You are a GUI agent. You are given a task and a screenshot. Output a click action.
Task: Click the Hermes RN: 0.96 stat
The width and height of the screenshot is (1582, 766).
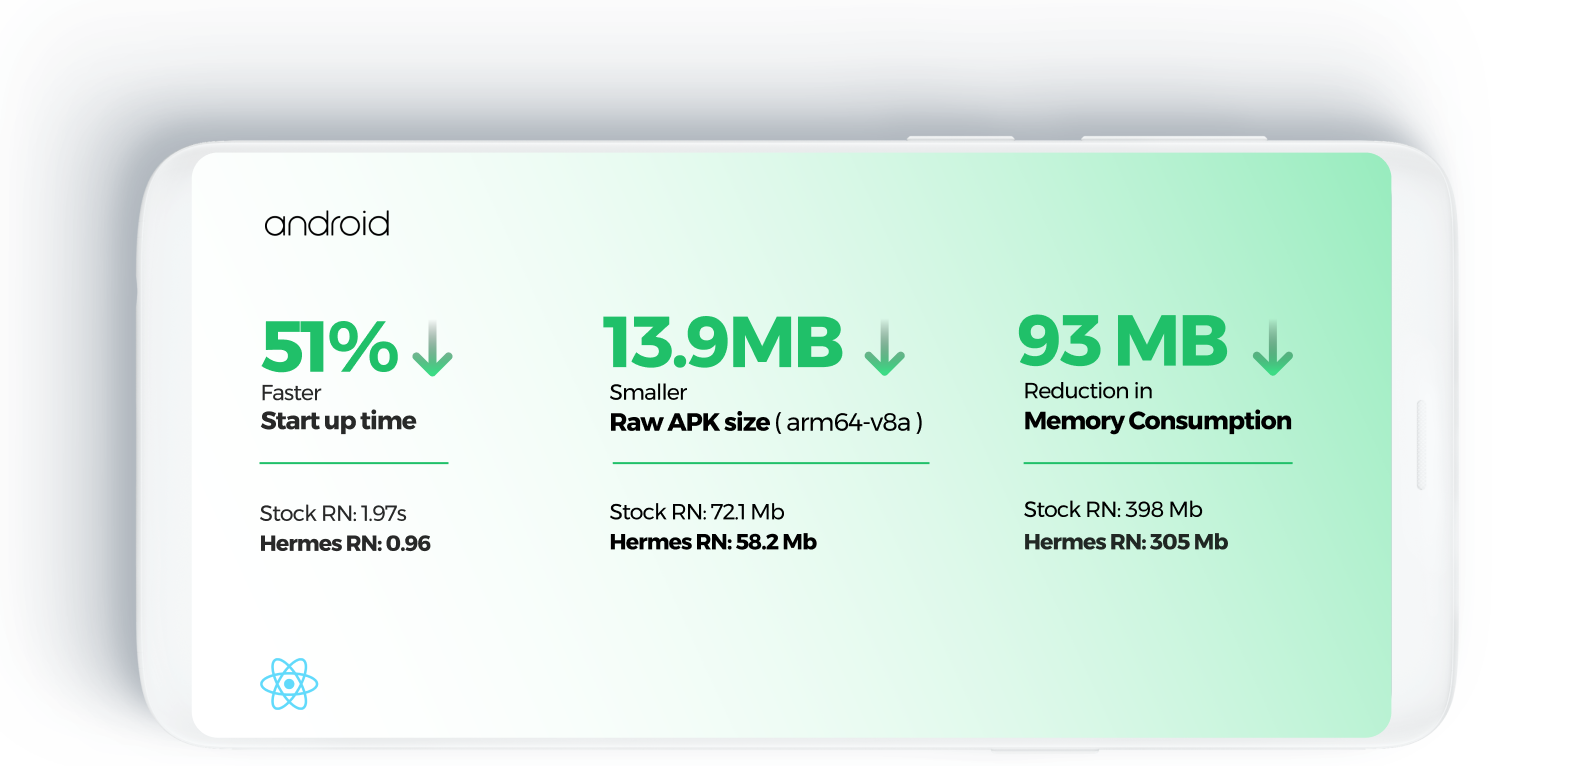click(345, 544)
